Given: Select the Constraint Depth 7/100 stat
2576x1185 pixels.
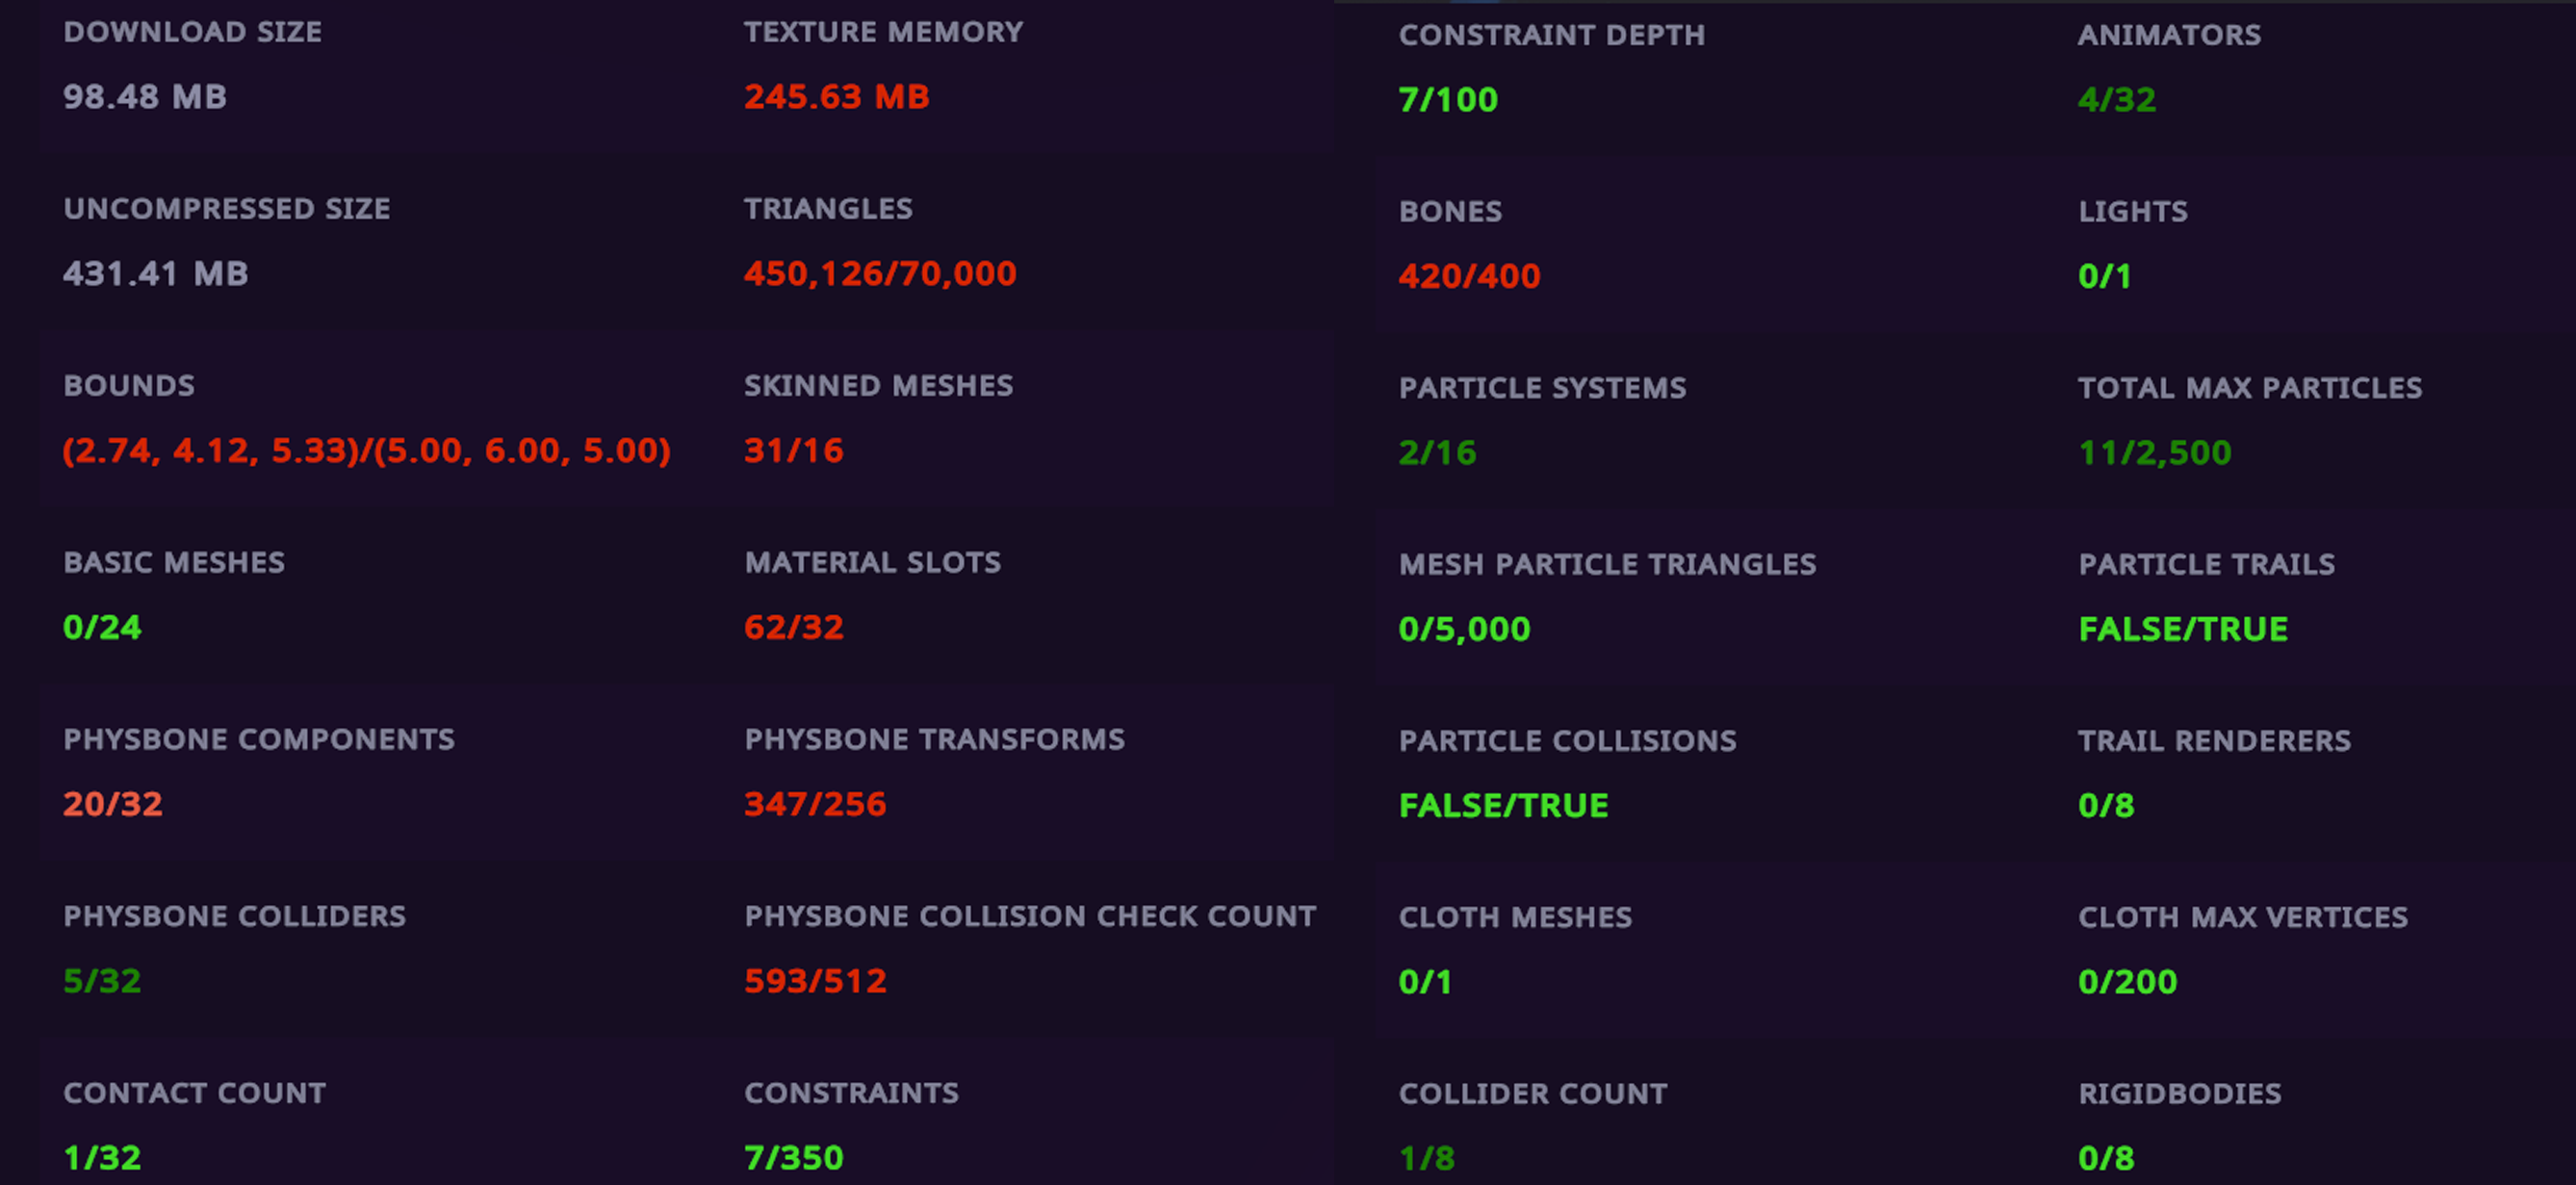Looking at the screenshot, I should (1448, 100).
